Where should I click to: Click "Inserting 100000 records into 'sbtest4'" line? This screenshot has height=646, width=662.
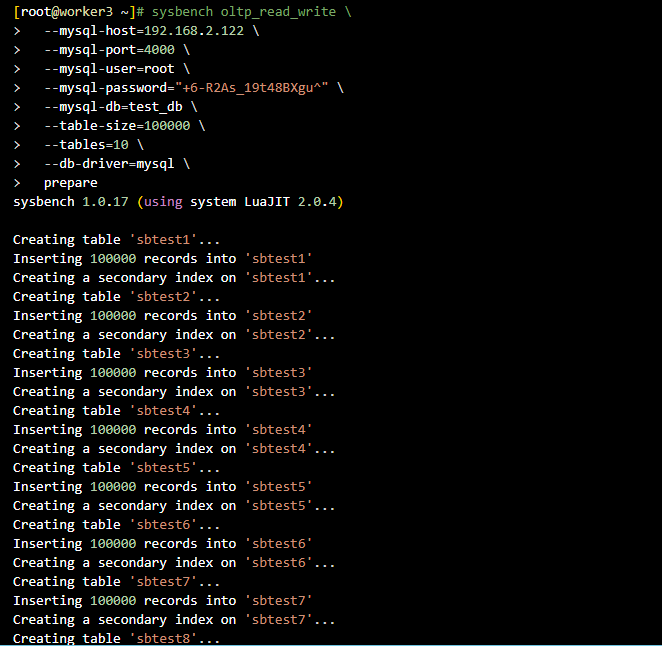point(163,430)
